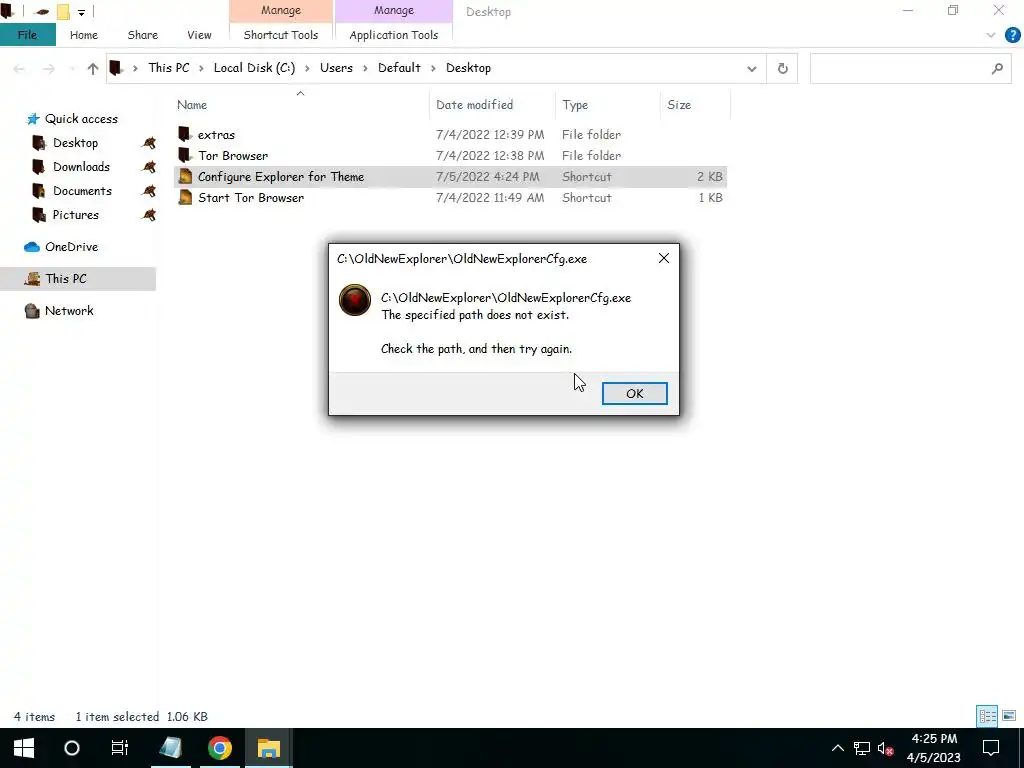Click the muted volume tray icon
This screenshot has width=1024, height=768.
tap(886, 748)
